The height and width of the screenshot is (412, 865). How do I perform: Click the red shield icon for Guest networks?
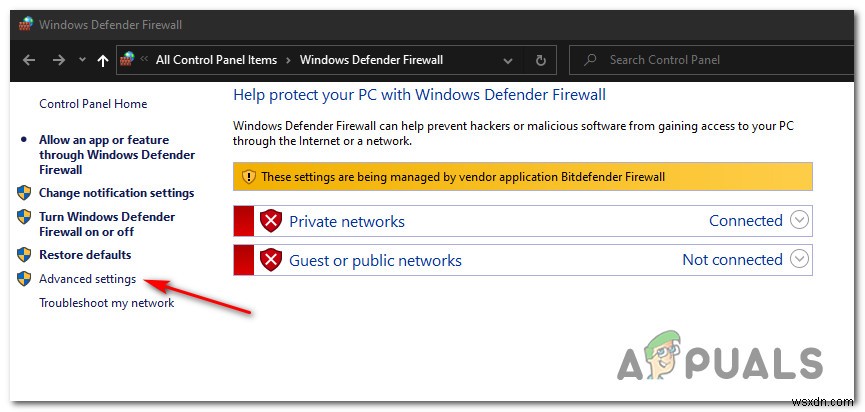pyautogui.click(x=270, y=260)
